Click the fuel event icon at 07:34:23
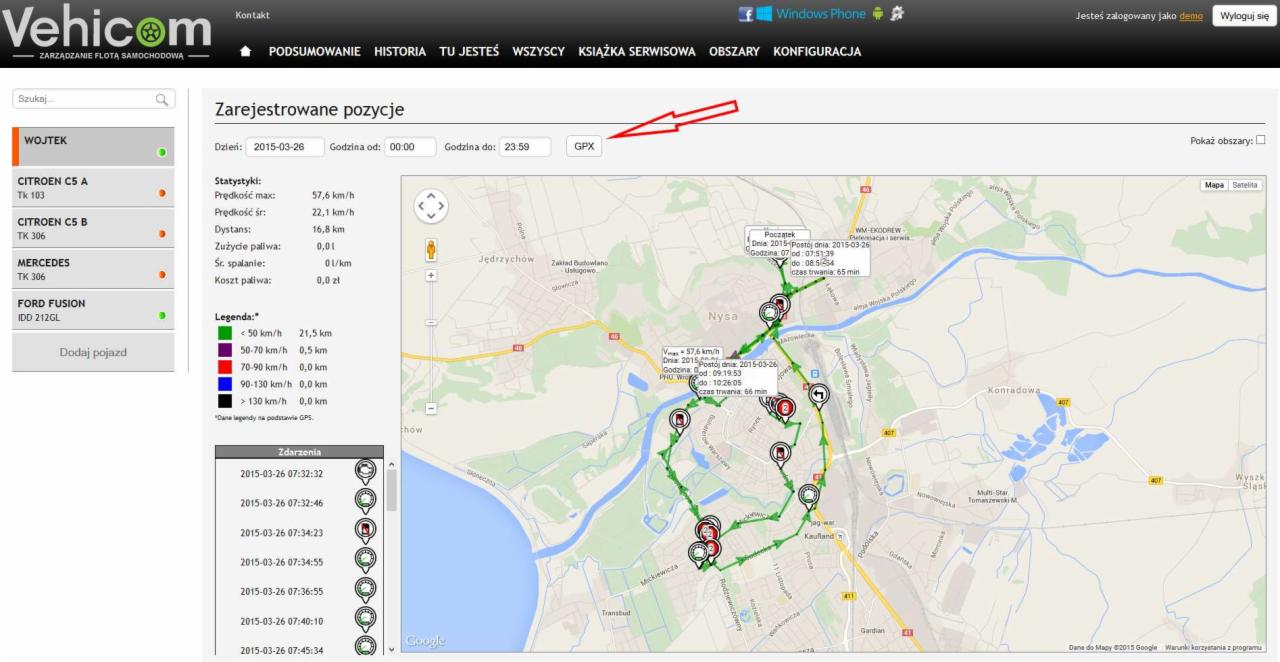 (366, 530)
